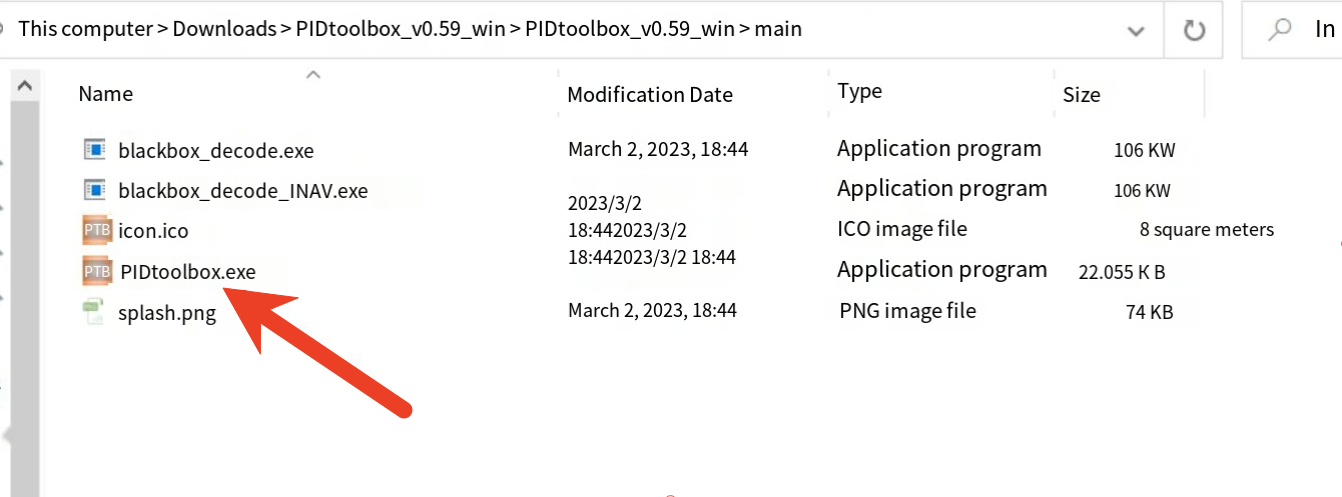Go to This computer in breadcrumb

tap(86, 29)
